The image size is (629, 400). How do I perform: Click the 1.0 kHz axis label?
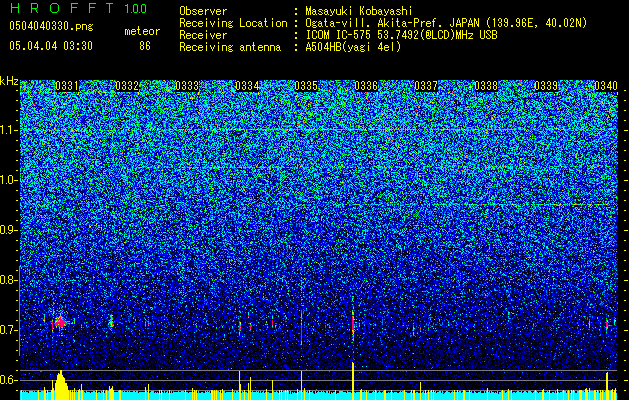[x=8, y=180]
